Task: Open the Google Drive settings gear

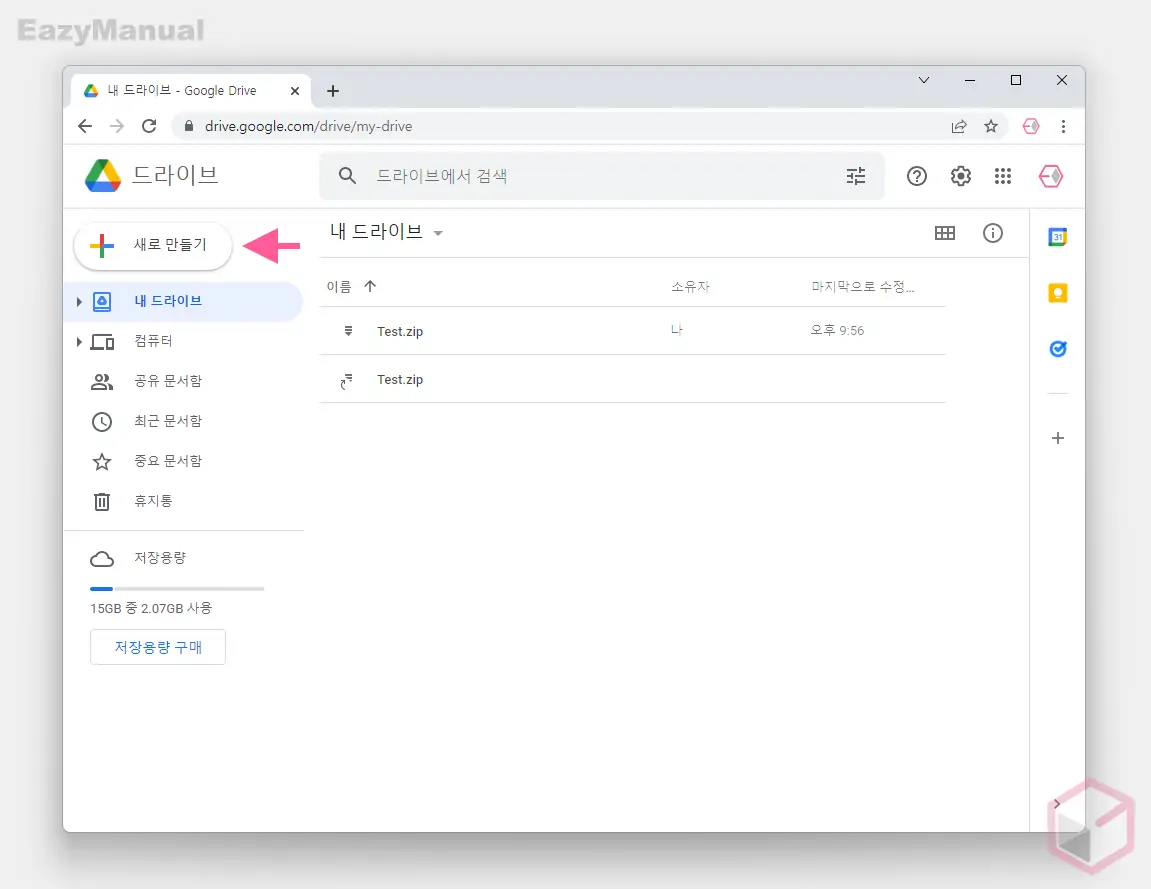Action: point(960,176)
